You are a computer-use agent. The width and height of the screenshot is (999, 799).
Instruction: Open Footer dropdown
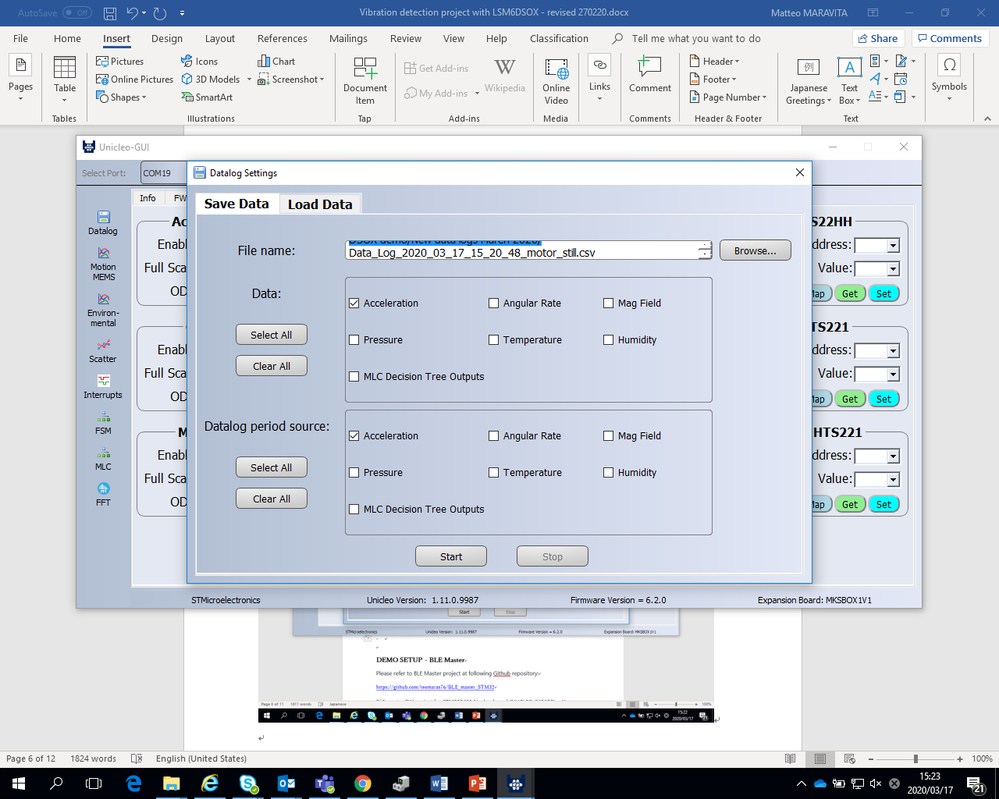[x=713, y=79]
